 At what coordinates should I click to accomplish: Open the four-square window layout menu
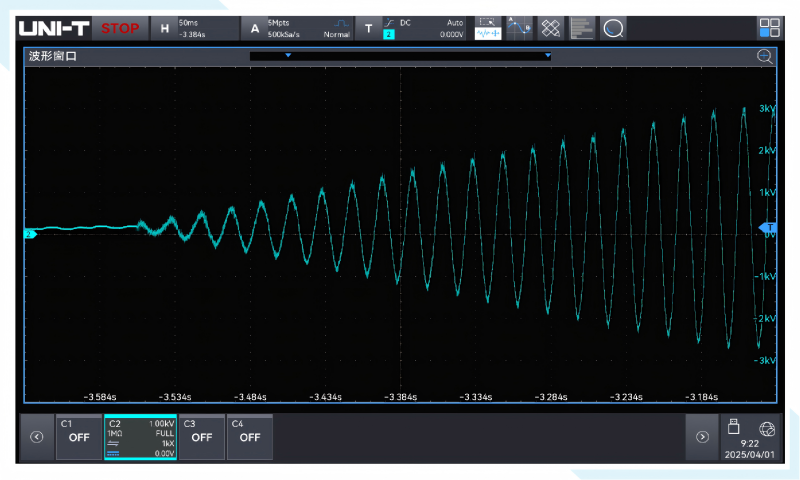click(x=769, y=28)
